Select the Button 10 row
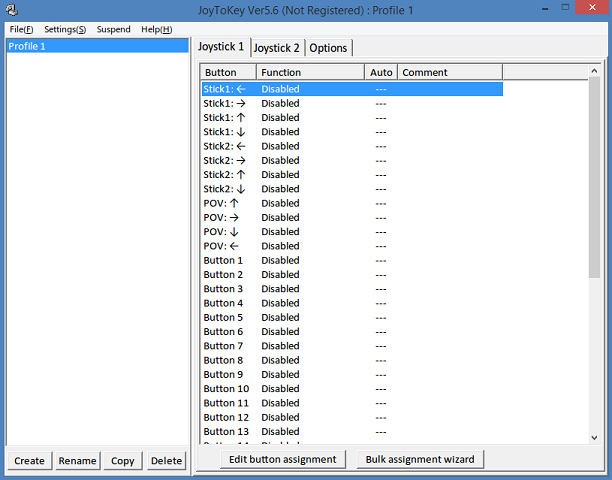The width and height of the screenshot is (612, 480). coord(352,389)
